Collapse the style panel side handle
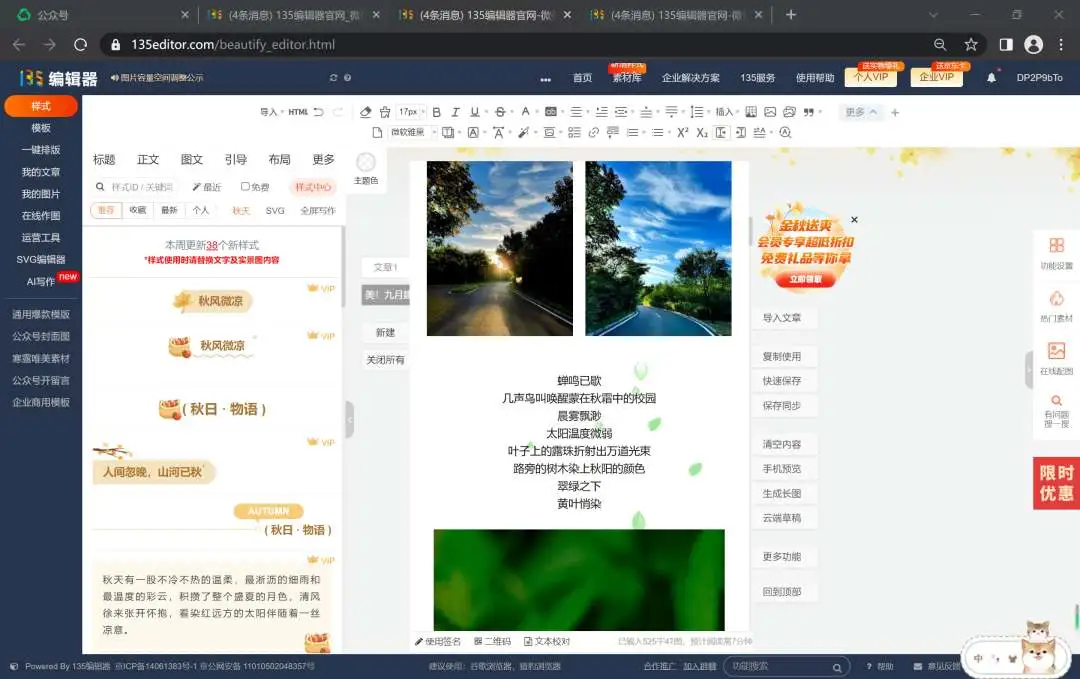This screenshot has height=679, width=1080. 349,419
